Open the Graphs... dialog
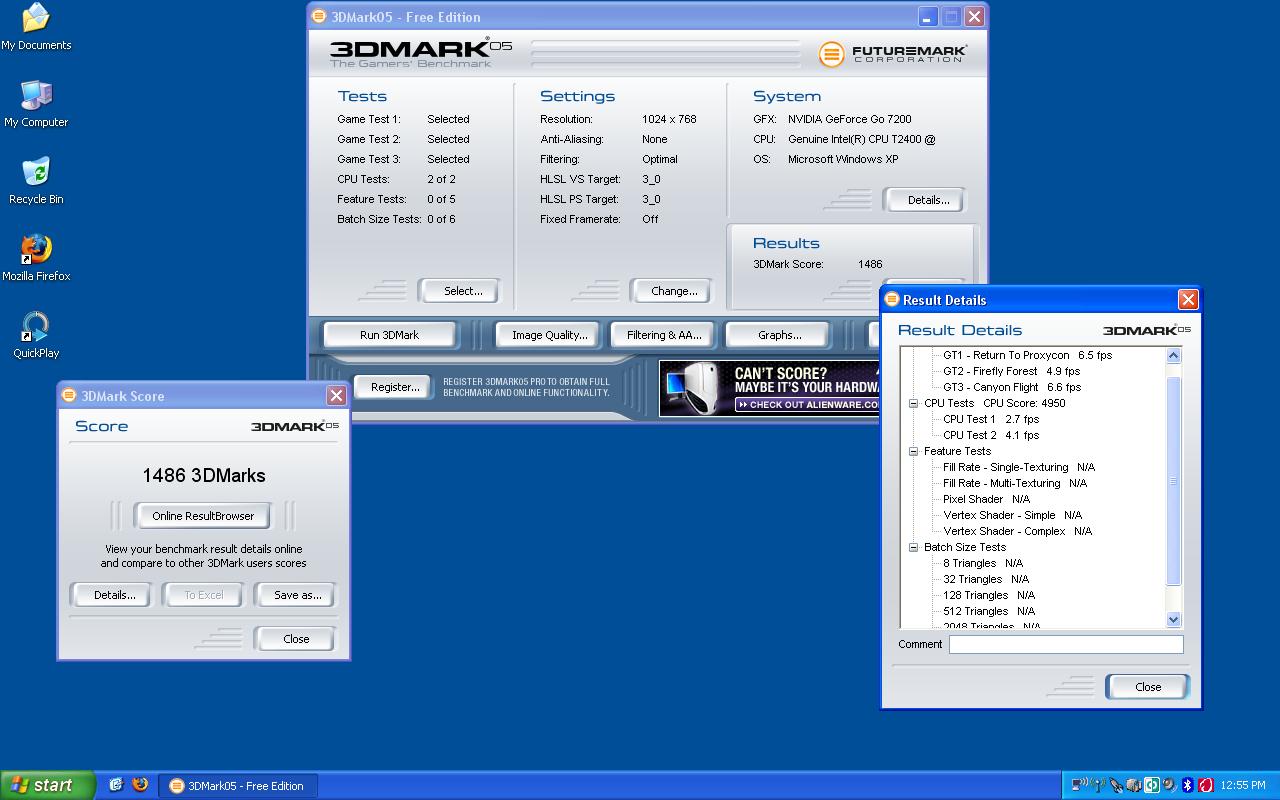 (x=779, y=335)
